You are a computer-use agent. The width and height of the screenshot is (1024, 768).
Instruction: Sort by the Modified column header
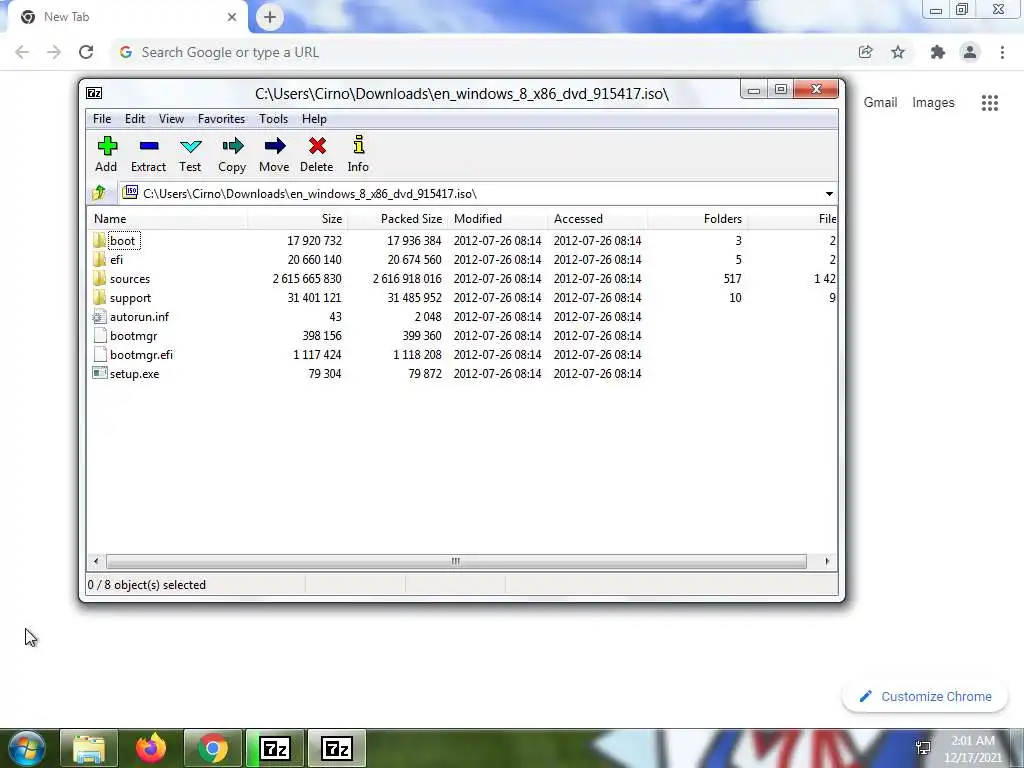click(x=497, y=219)
